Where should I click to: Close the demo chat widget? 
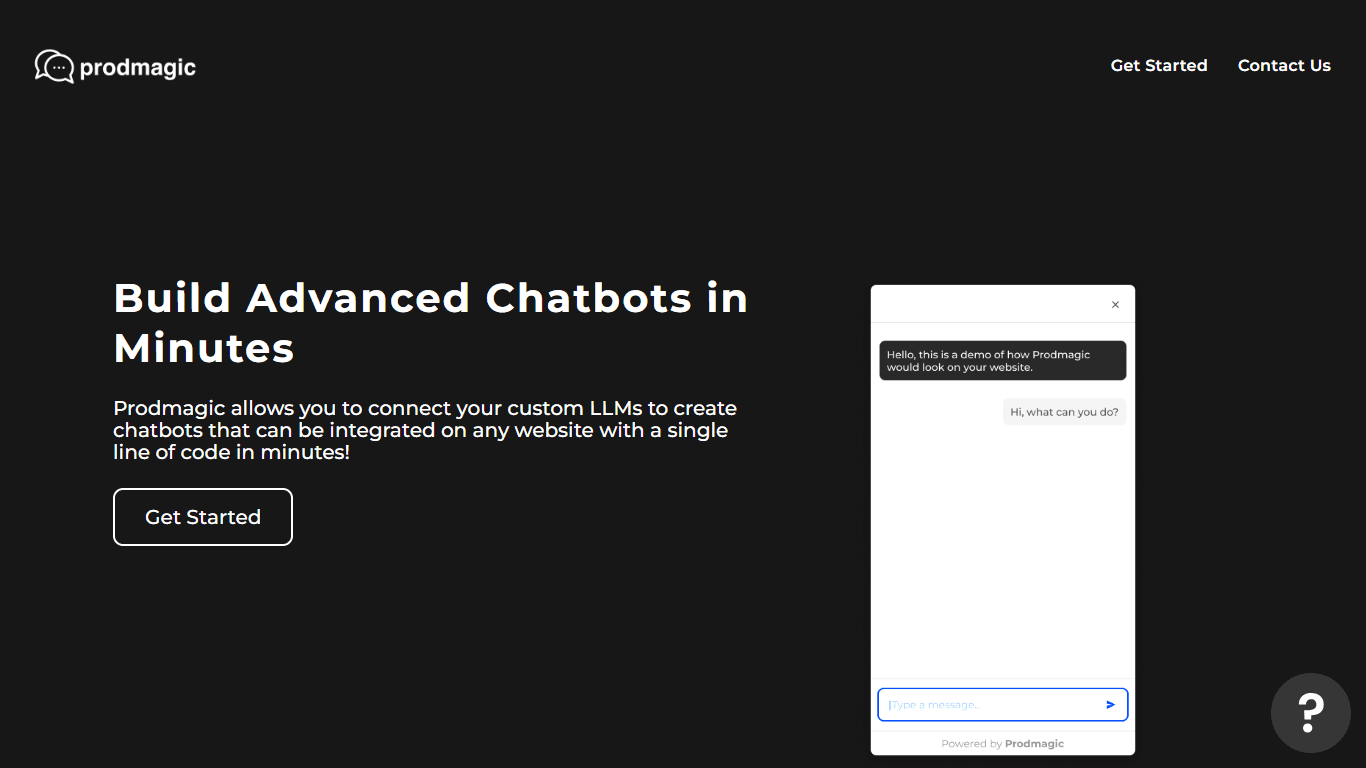(x=1115, y=305)
